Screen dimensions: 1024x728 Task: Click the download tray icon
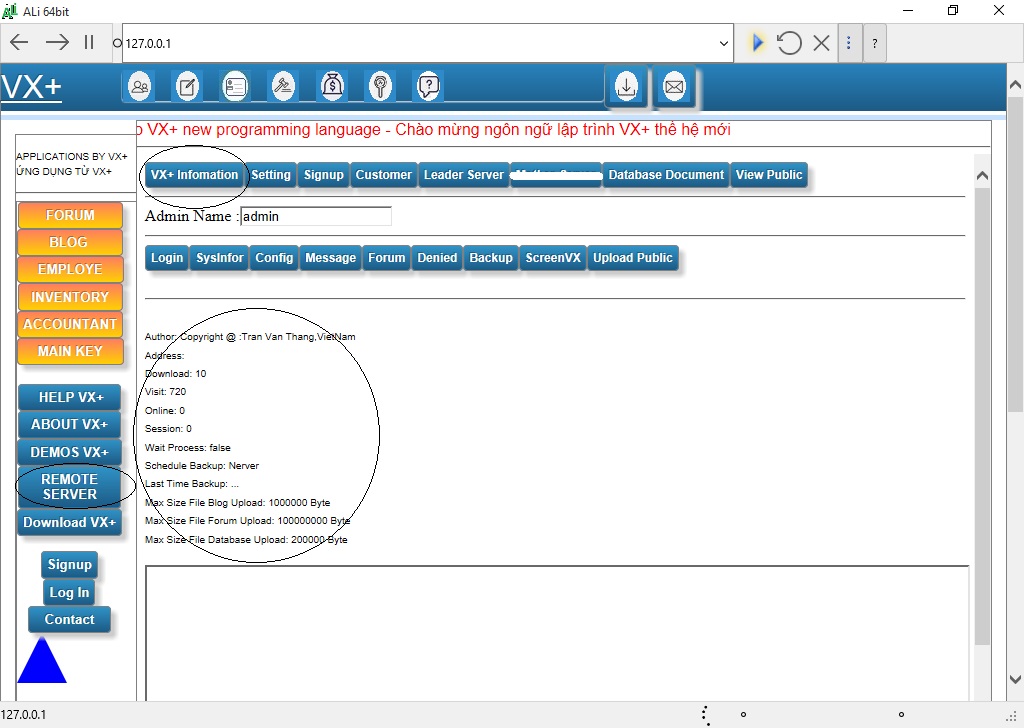coord(626,87)
